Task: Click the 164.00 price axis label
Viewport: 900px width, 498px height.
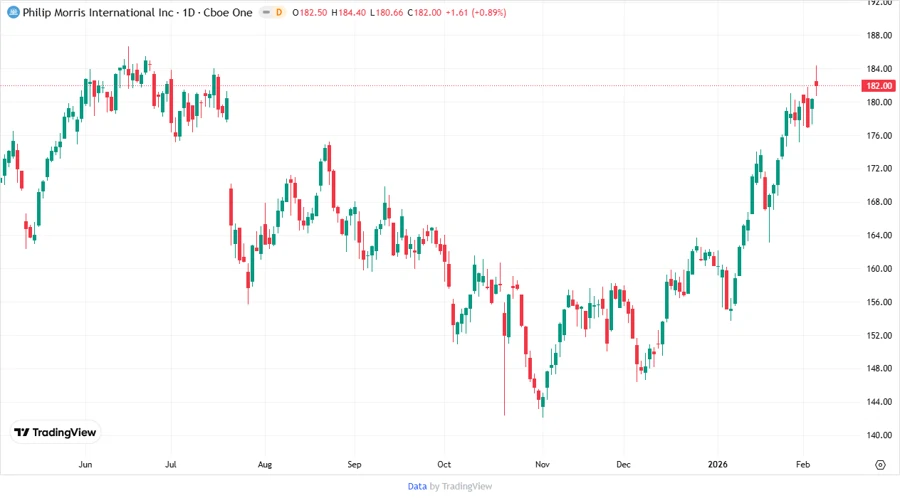Action: [879, 235]
